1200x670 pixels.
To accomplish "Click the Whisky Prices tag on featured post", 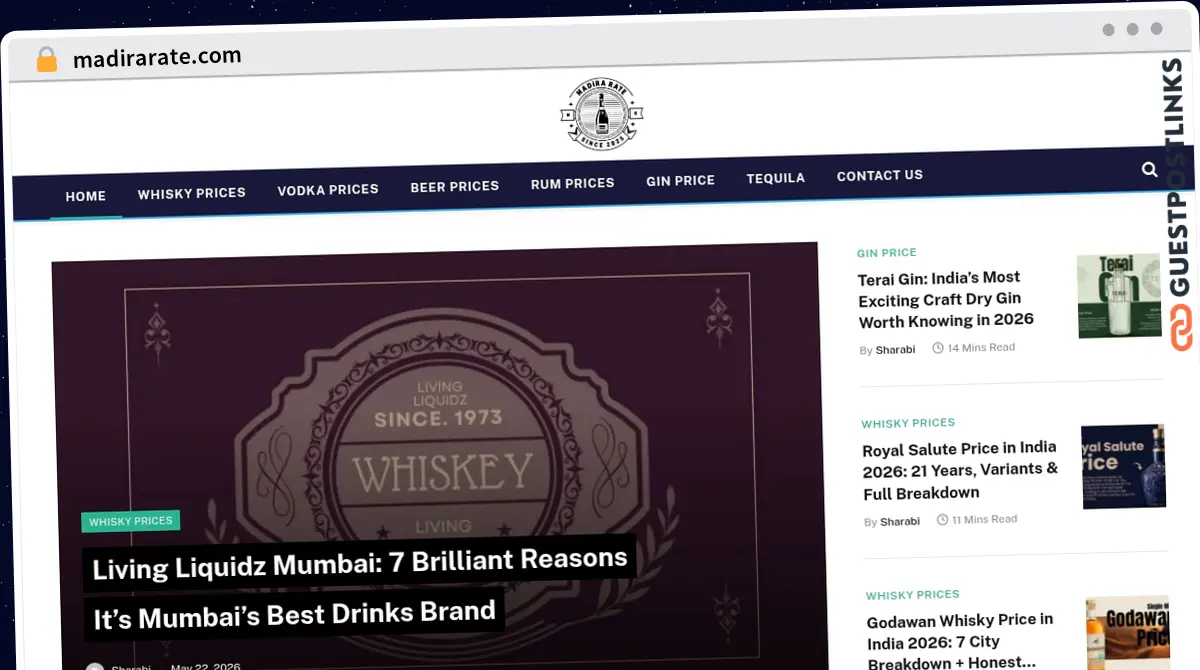I will coord(131,521).
